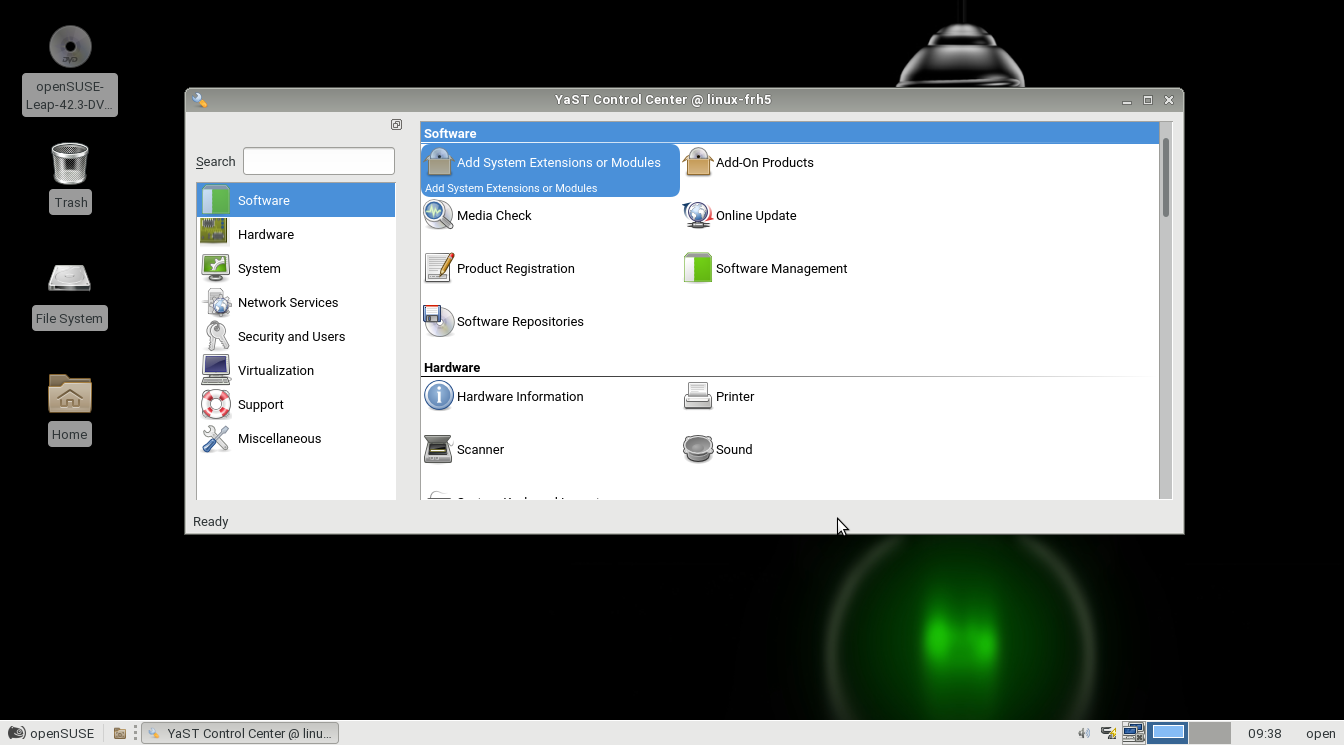Select the Virtualization category

[275, 370]
